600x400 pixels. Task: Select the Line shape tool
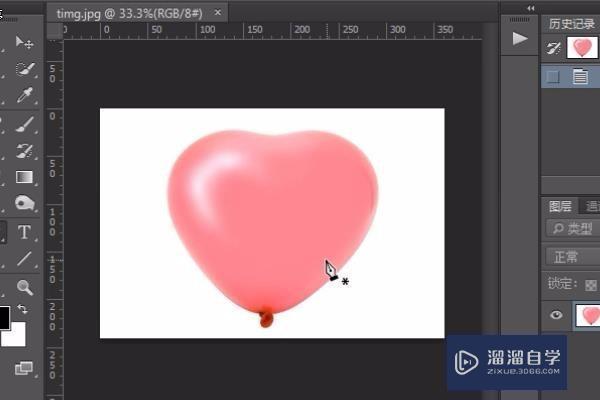pyautogui.click(x=24, y=259)
